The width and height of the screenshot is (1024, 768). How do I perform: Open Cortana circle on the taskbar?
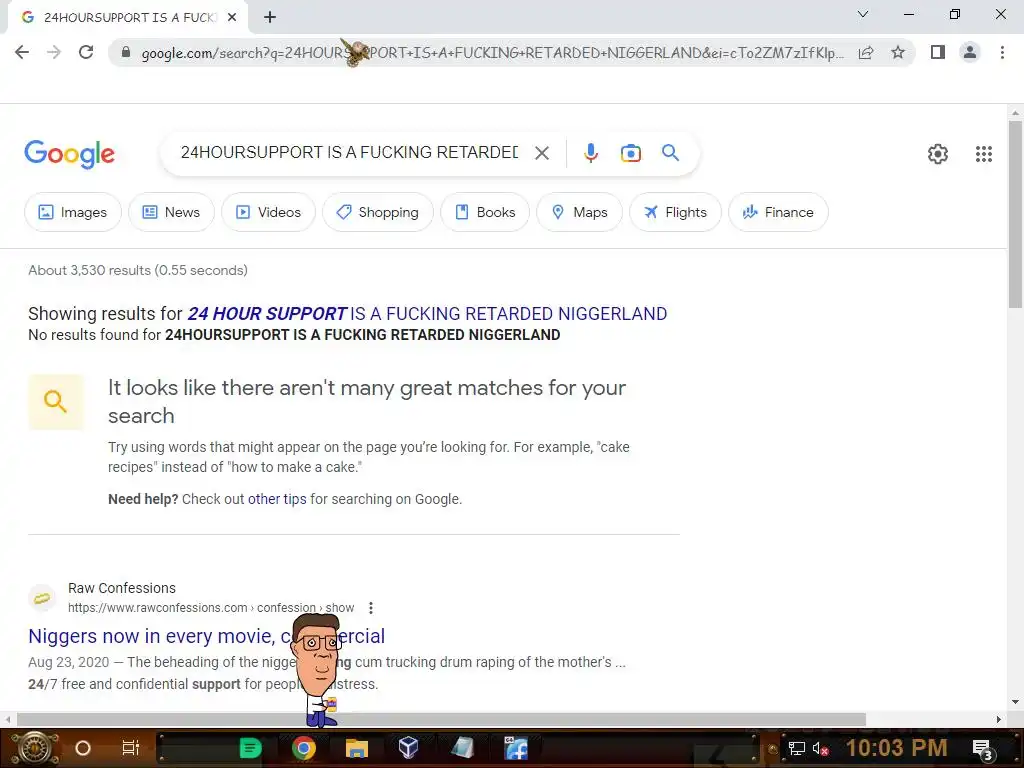point(82,748)
